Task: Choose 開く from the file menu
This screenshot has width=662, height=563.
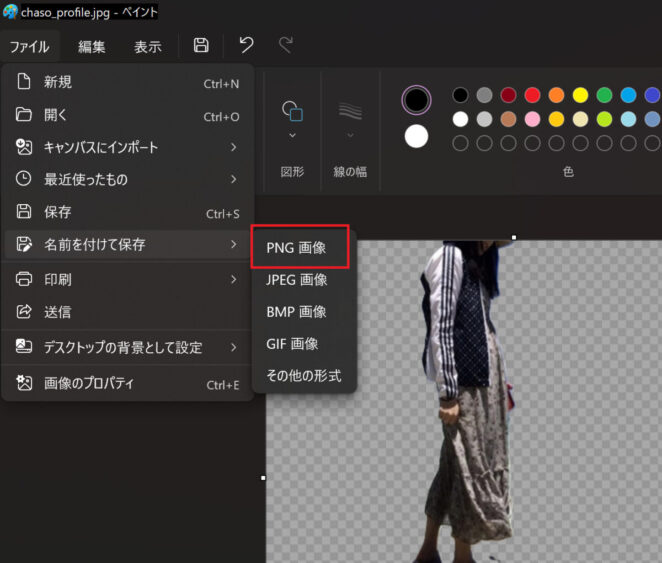Action: (128, 115)
